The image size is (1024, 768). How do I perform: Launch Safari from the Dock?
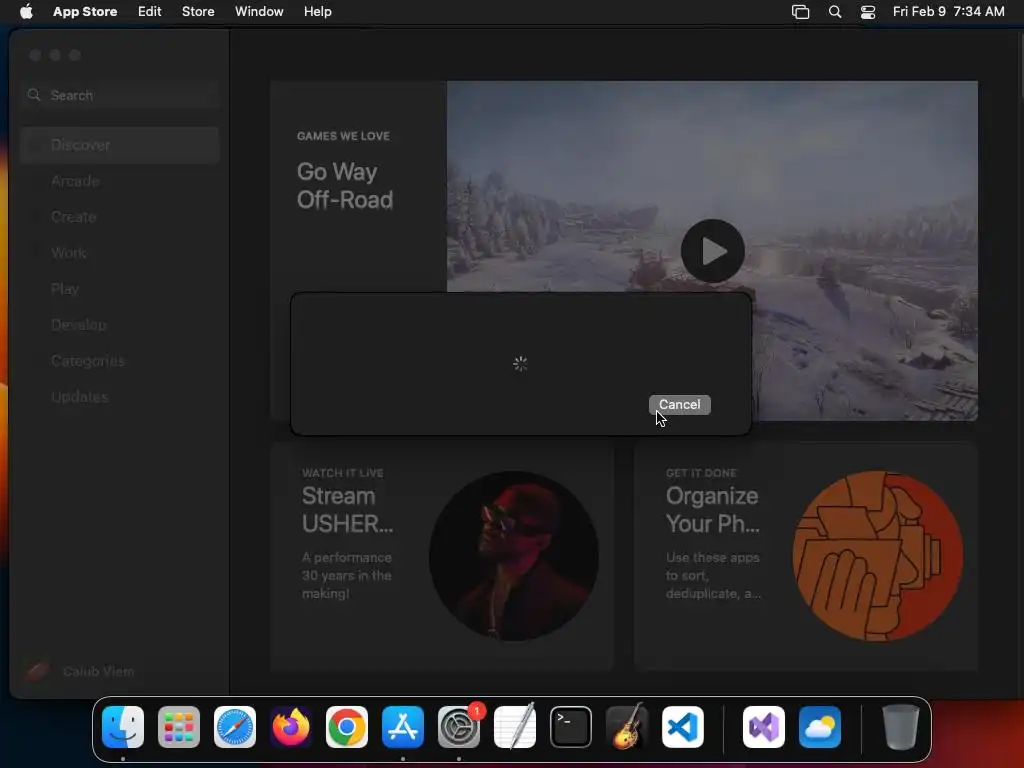point(235,727)
